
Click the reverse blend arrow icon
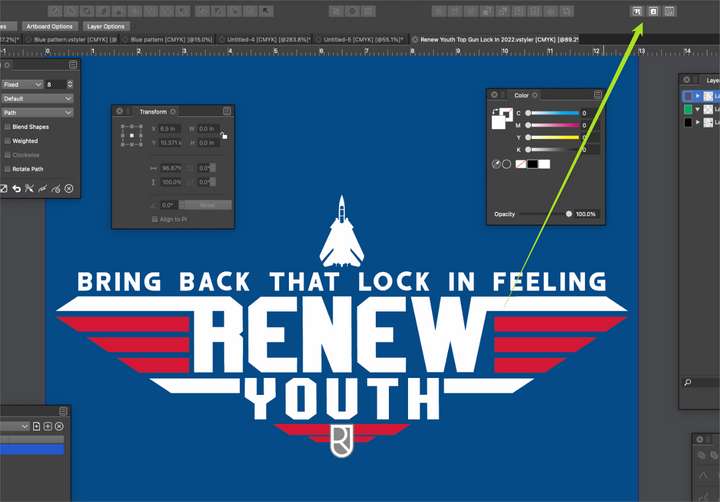(17, 188)
